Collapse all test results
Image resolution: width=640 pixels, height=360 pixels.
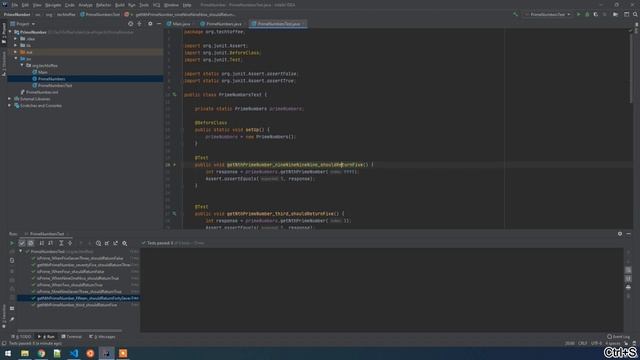coord(70,243)
